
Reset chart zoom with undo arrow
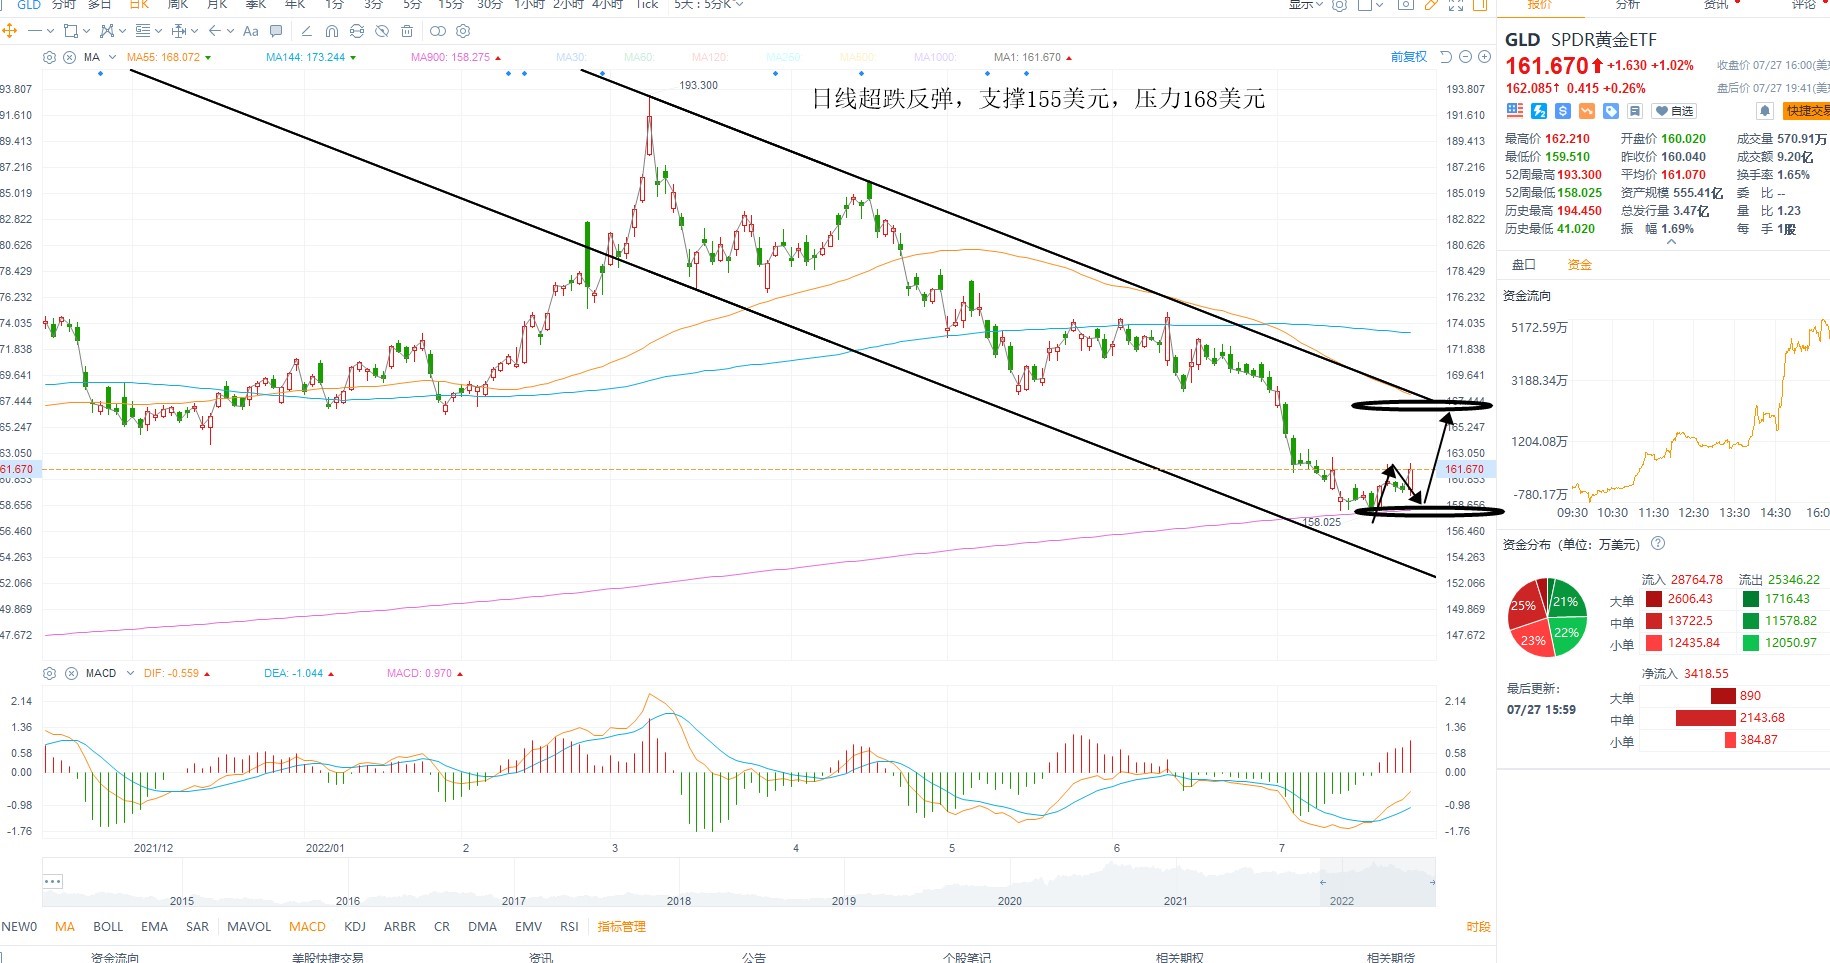(x=1445, y=57)
